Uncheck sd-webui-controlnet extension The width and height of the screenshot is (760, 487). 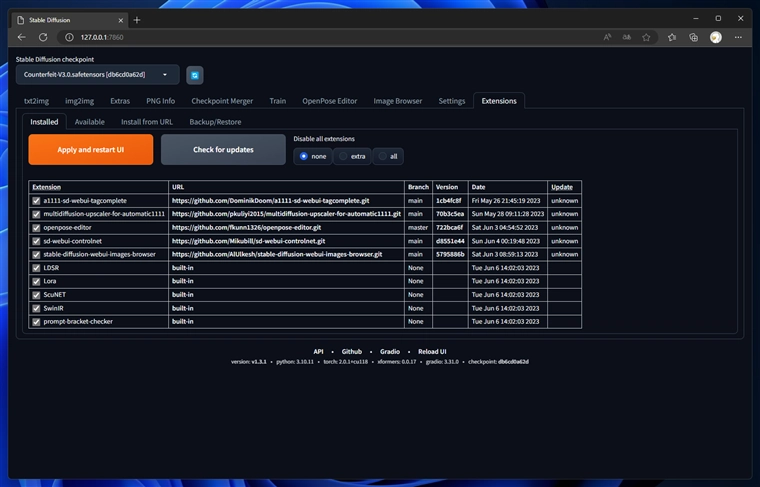pyautogui.click(x=36, y=241)
